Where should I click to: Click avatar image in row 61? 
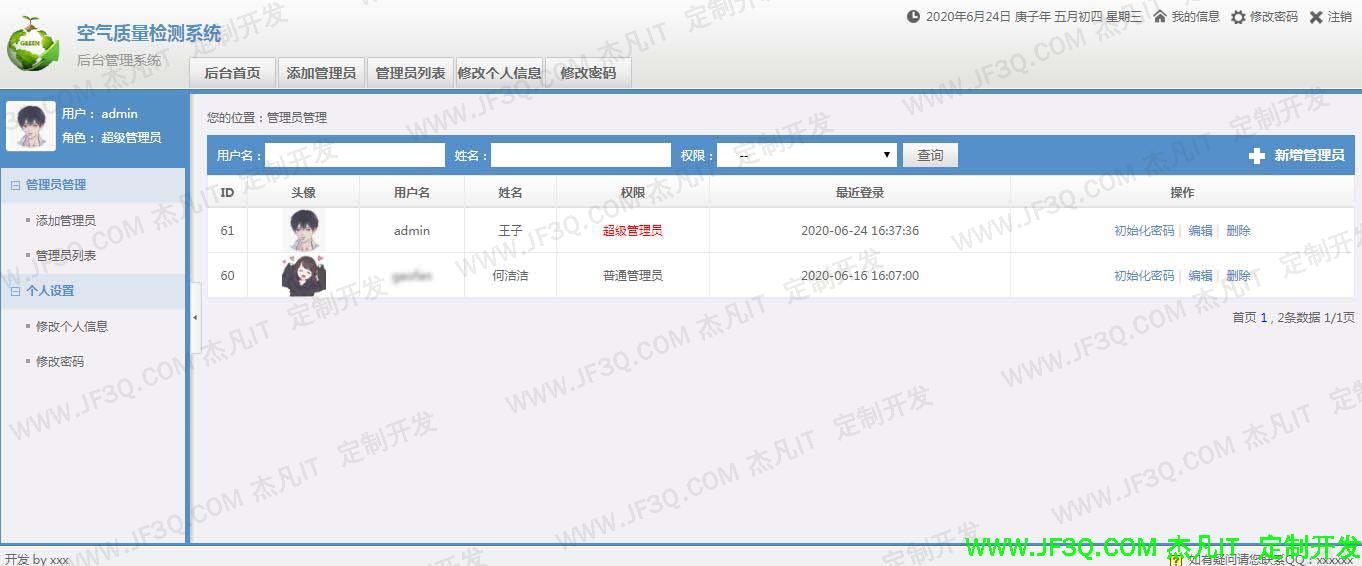(x=305, y=230)
